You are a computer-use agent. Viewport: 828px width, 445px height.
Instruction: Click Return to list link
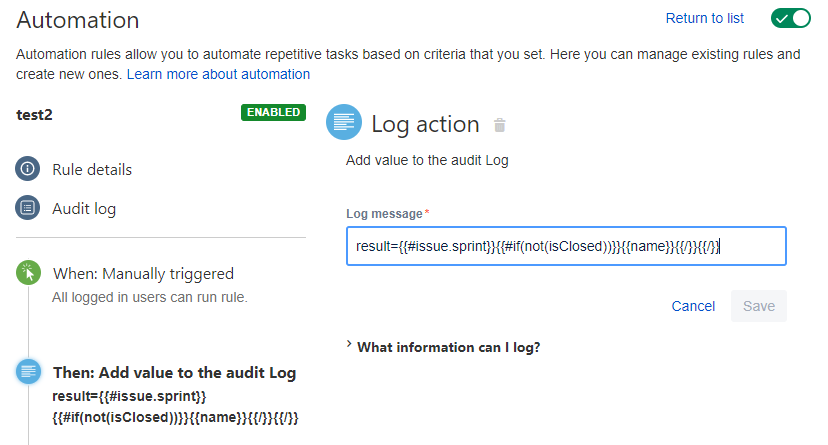[x=704, y=18]
